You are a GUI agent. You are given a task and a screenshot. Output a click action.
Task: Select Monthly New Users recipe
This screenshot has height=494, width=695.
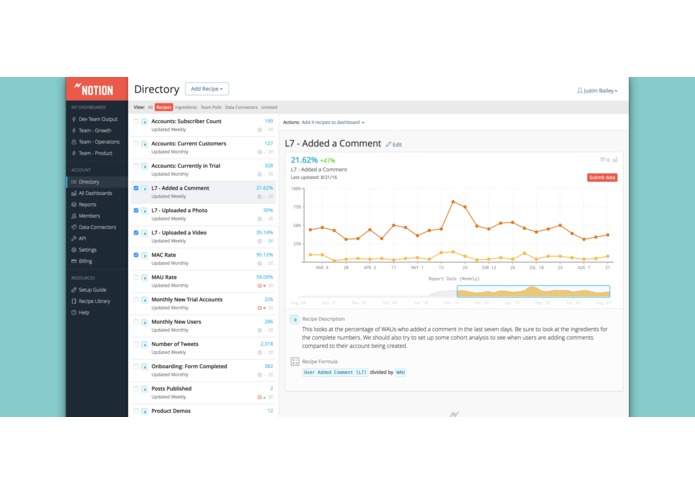pyautogui.click(x=203, y=326)
